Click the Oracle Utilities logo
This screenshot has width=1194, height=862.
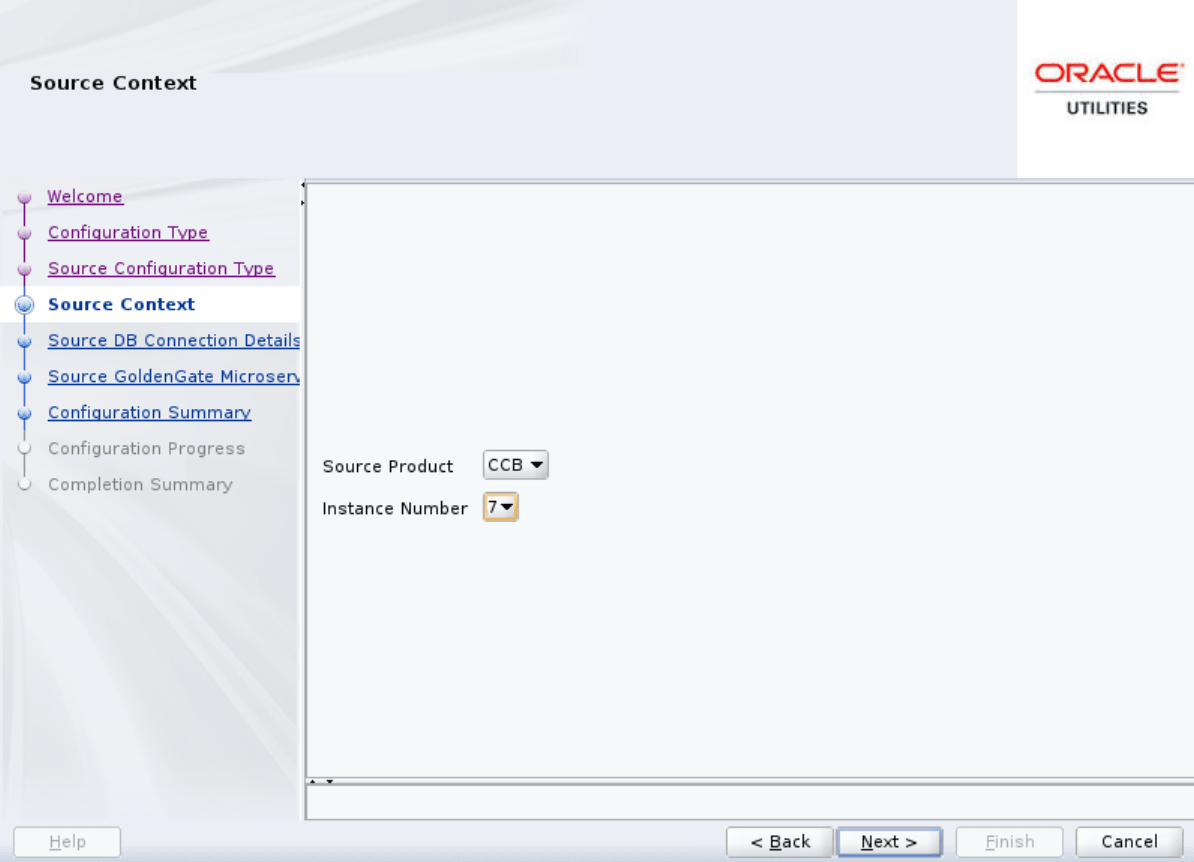[1108, 85]
